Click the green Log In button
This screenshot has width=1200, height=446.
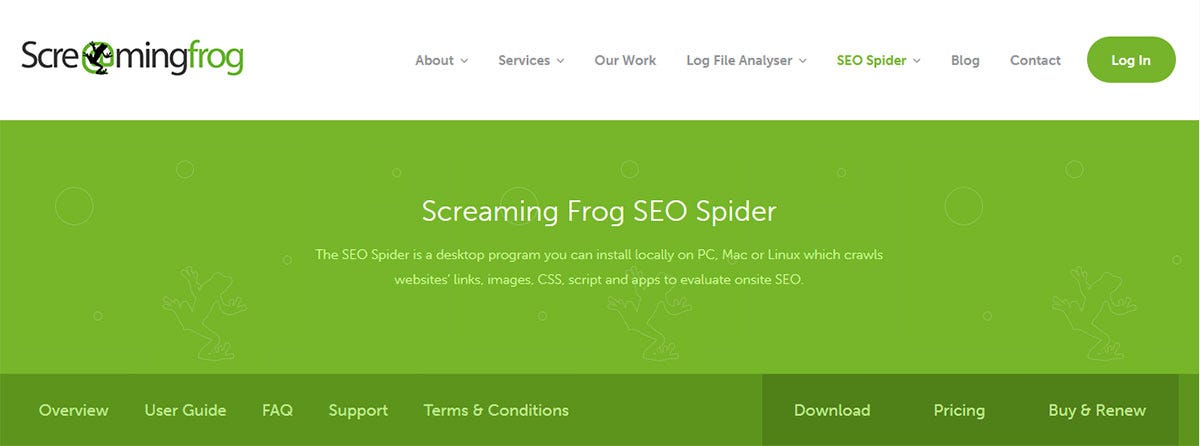1131,60
